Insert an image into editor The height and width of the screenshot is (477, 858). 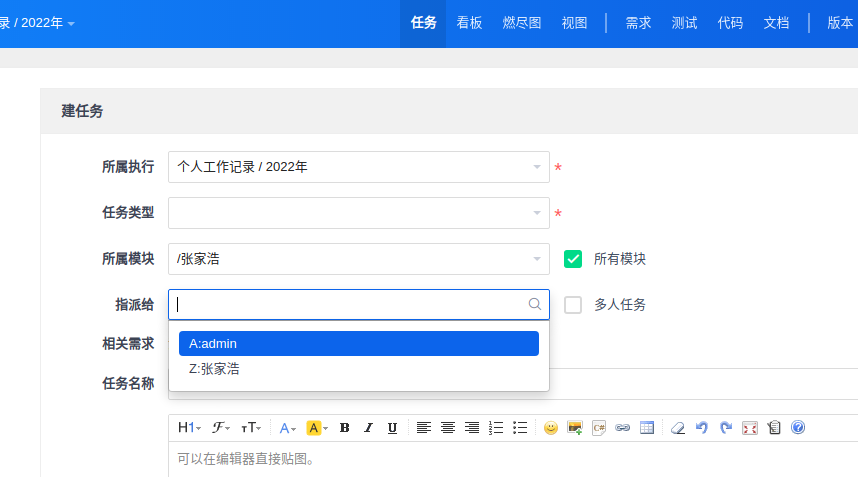[x=575, y=428]
